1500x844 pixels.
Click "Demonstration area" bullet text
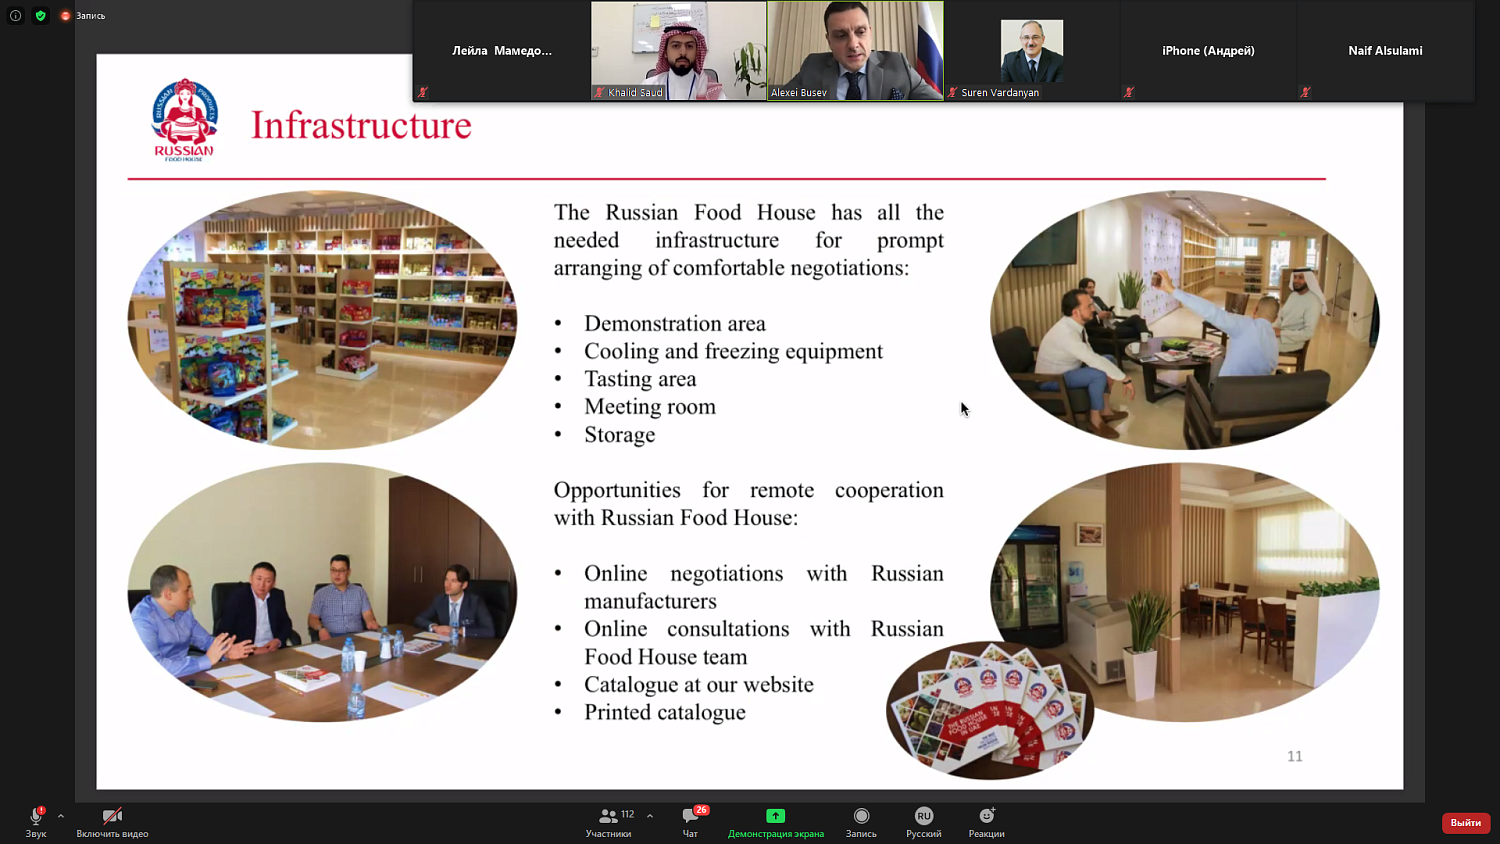pyautogui.click(x=675, y=324)
